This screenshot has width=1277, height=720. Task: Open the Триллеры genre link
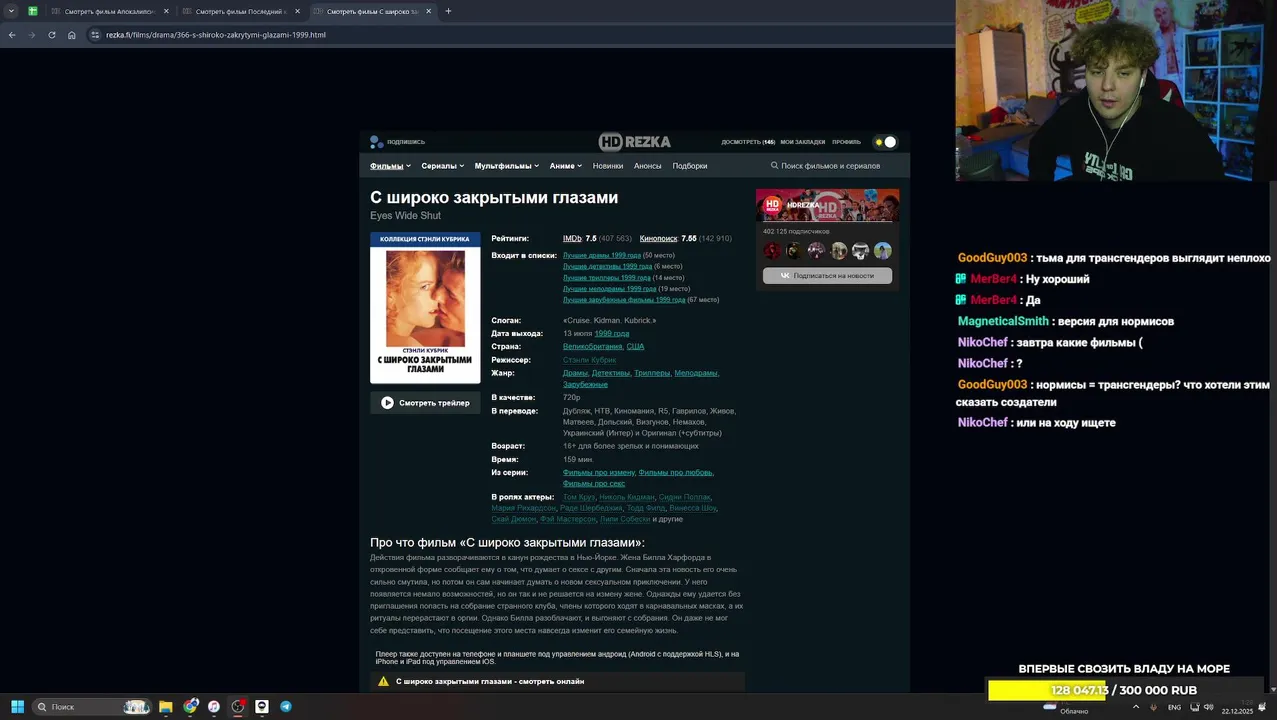(652, 373)
